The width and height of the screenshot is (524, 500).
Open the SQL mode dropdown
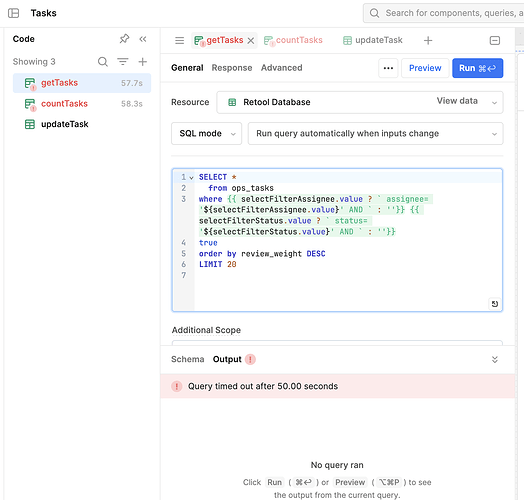[x=206, y=134]
